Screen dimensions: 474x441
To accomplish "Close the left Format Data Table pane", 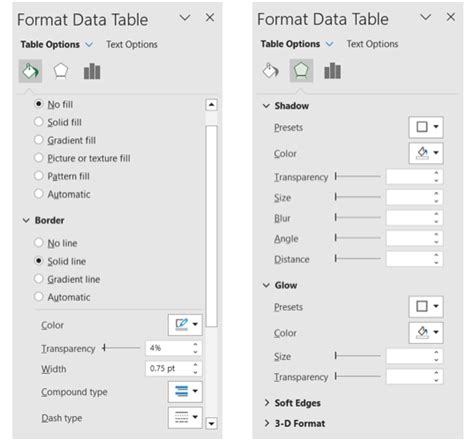I will pos(210,18).
